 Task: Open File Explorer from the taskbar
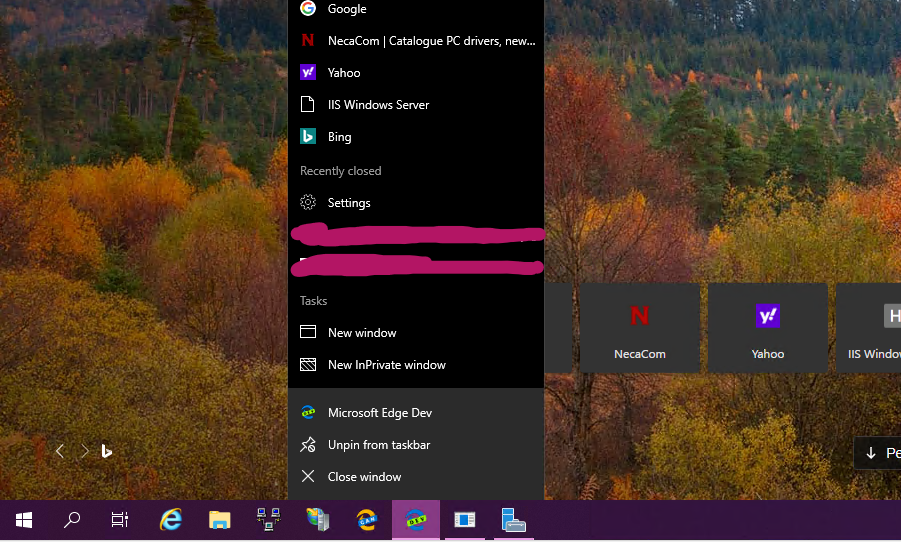point(220,520)
